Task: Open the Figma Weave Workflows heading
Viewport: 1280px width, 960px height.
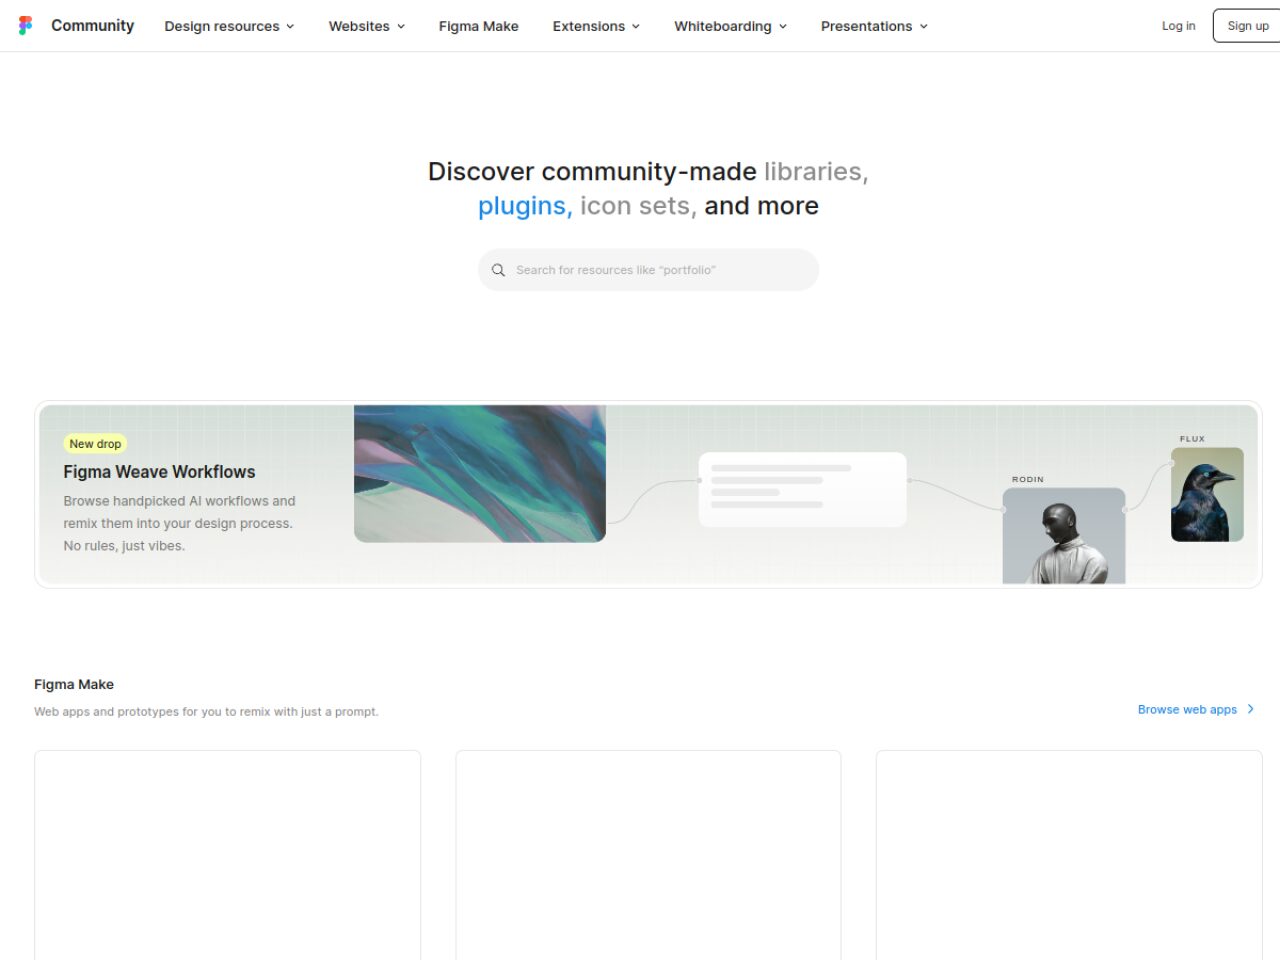Action: [159, 472]
